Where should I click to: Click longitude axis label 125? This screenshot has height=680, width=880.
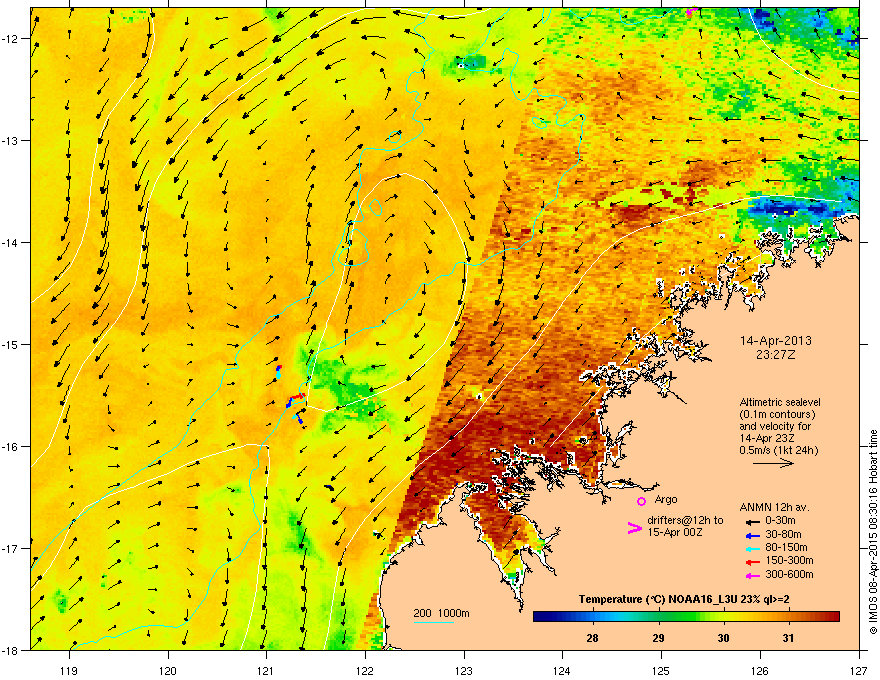click(661, 670)
